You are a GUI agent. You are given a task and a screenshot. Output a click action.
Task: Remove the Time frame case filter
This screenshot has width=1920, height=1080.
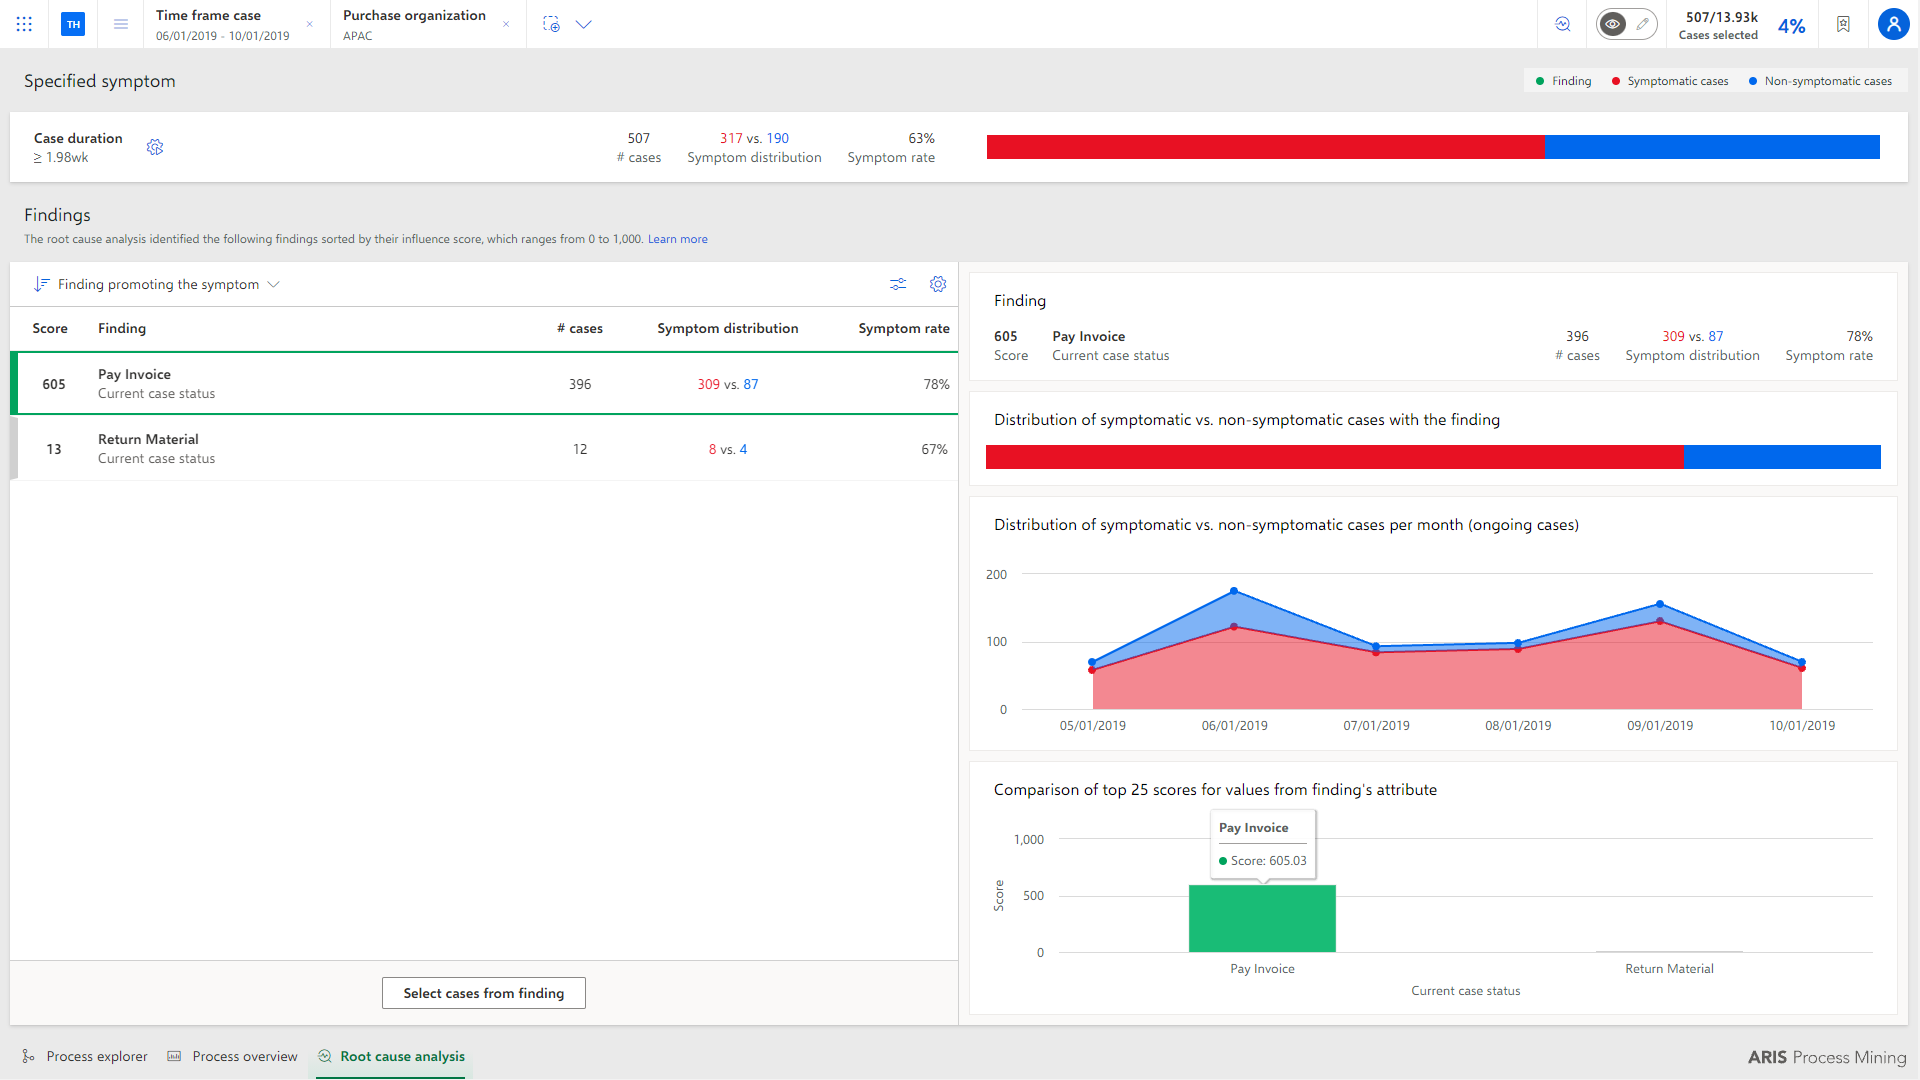tap(309, 24)
